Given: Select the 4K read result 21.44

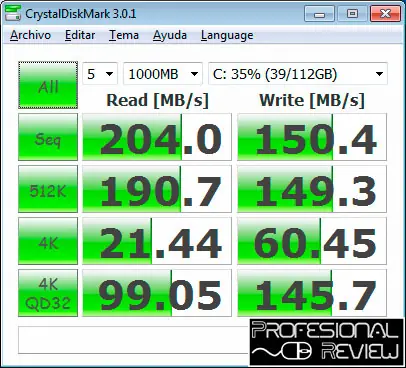Looking at the screenshot, I should click(x=157, y=241).
